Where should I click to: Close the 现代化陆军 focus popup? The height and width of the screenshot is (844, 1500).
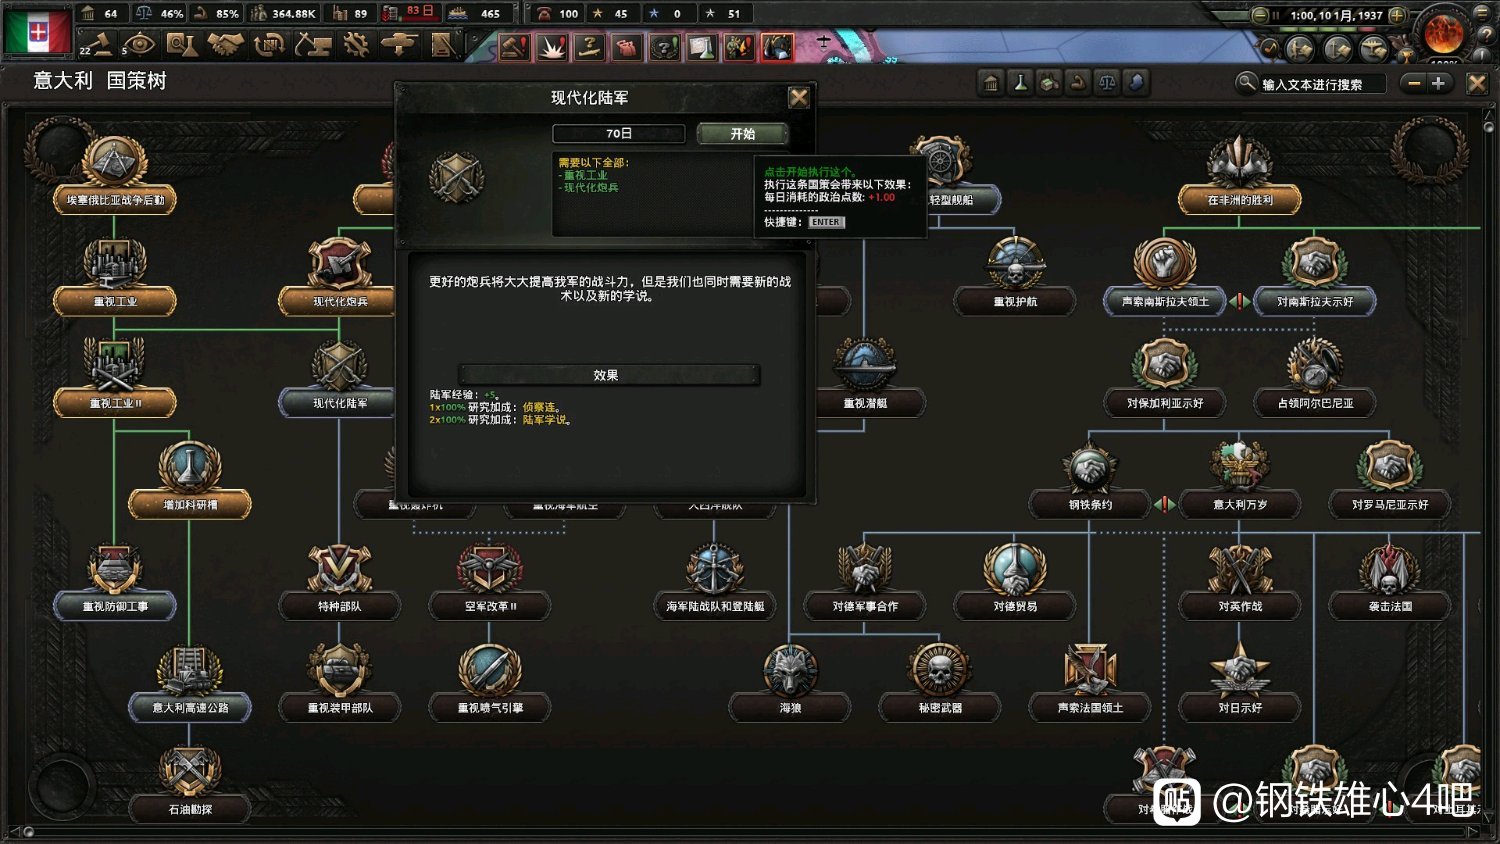798,97
